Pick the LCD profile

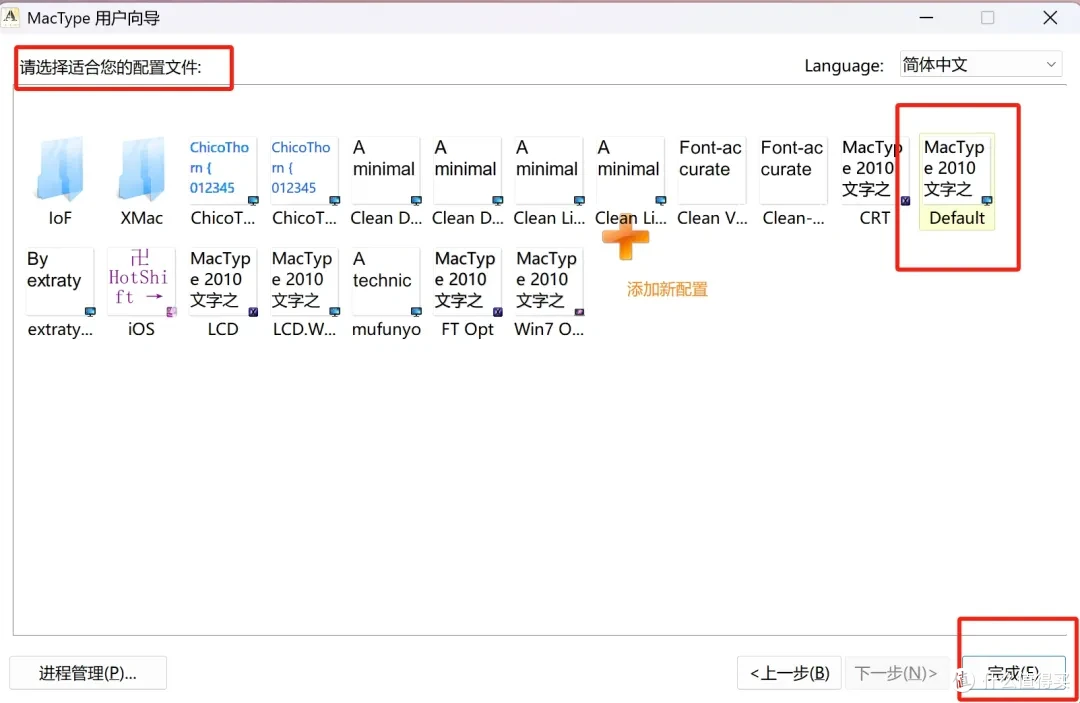click(x=222, y=293)
